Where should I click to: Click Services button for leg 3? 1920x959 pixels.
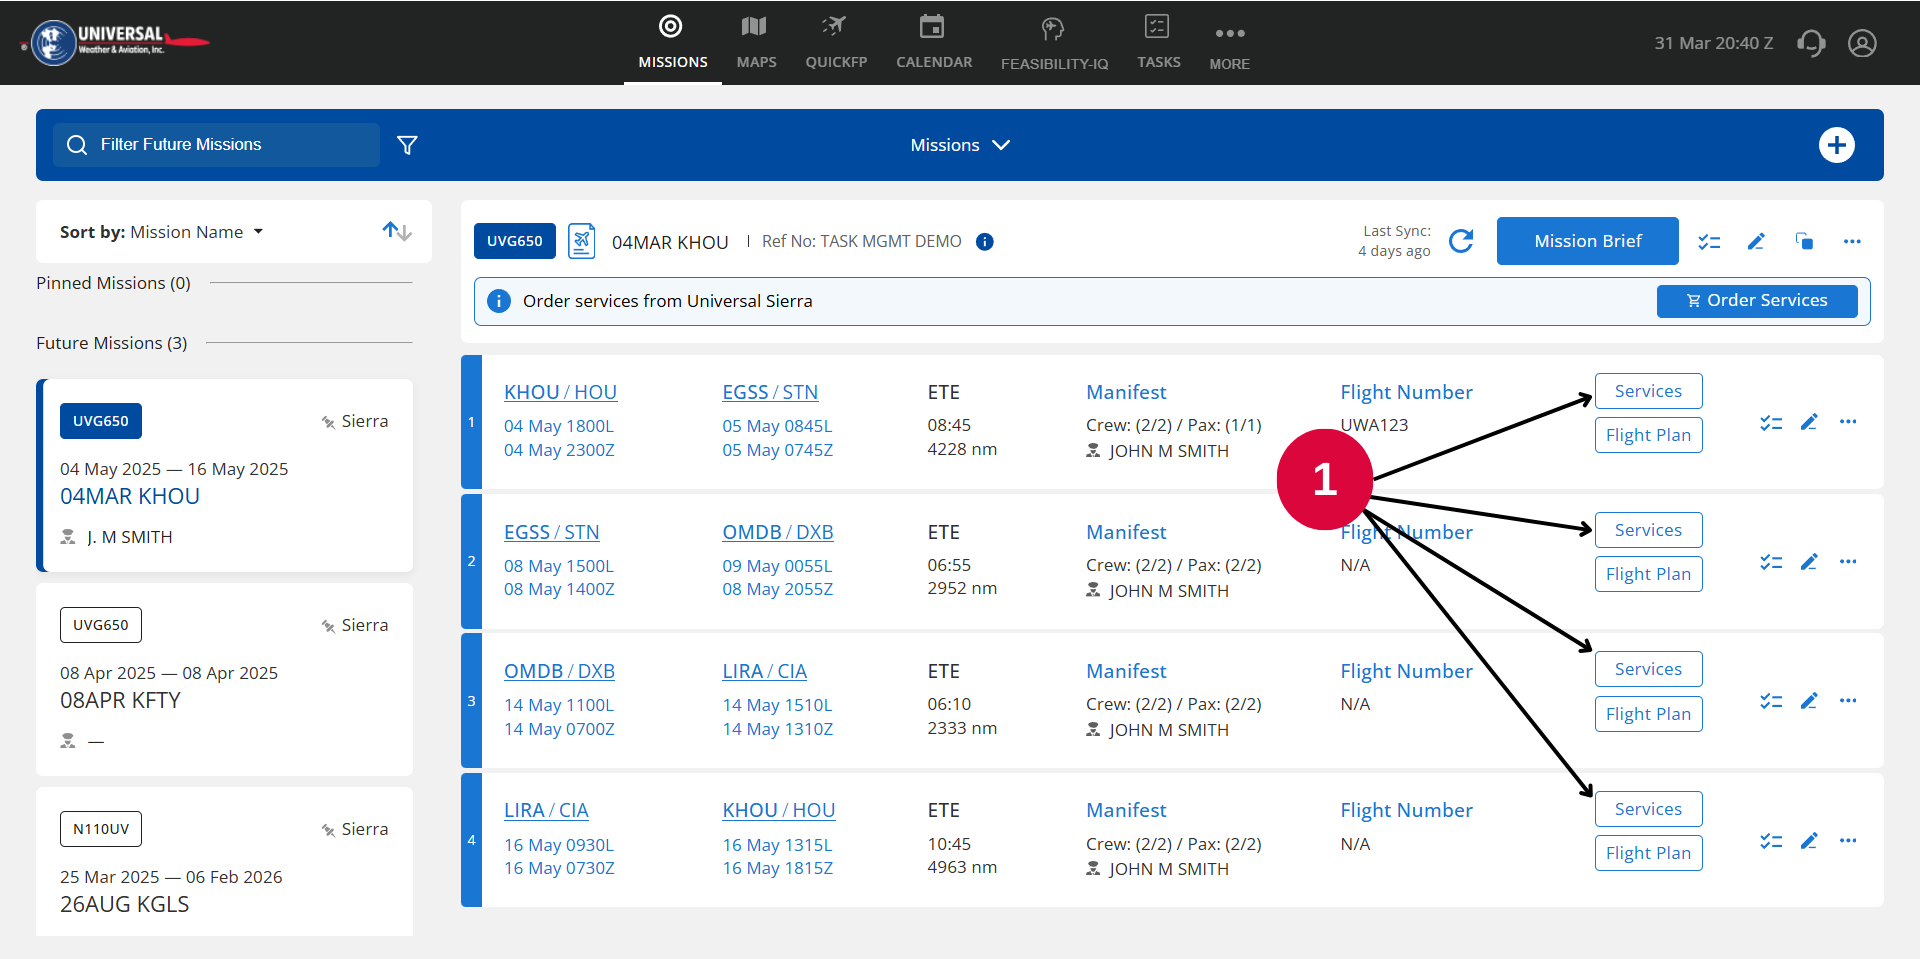pyautogui.click(x=1648, y=669)
